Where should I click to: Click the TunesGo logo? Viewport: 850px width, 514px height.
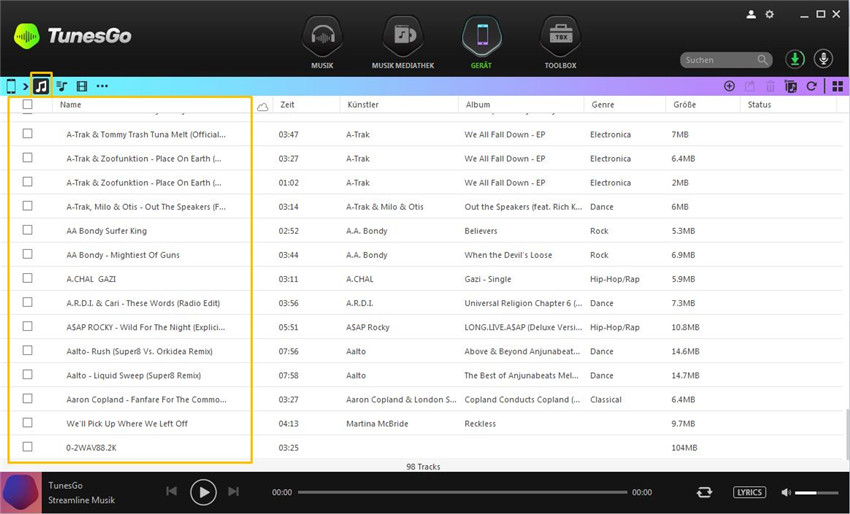73,36
